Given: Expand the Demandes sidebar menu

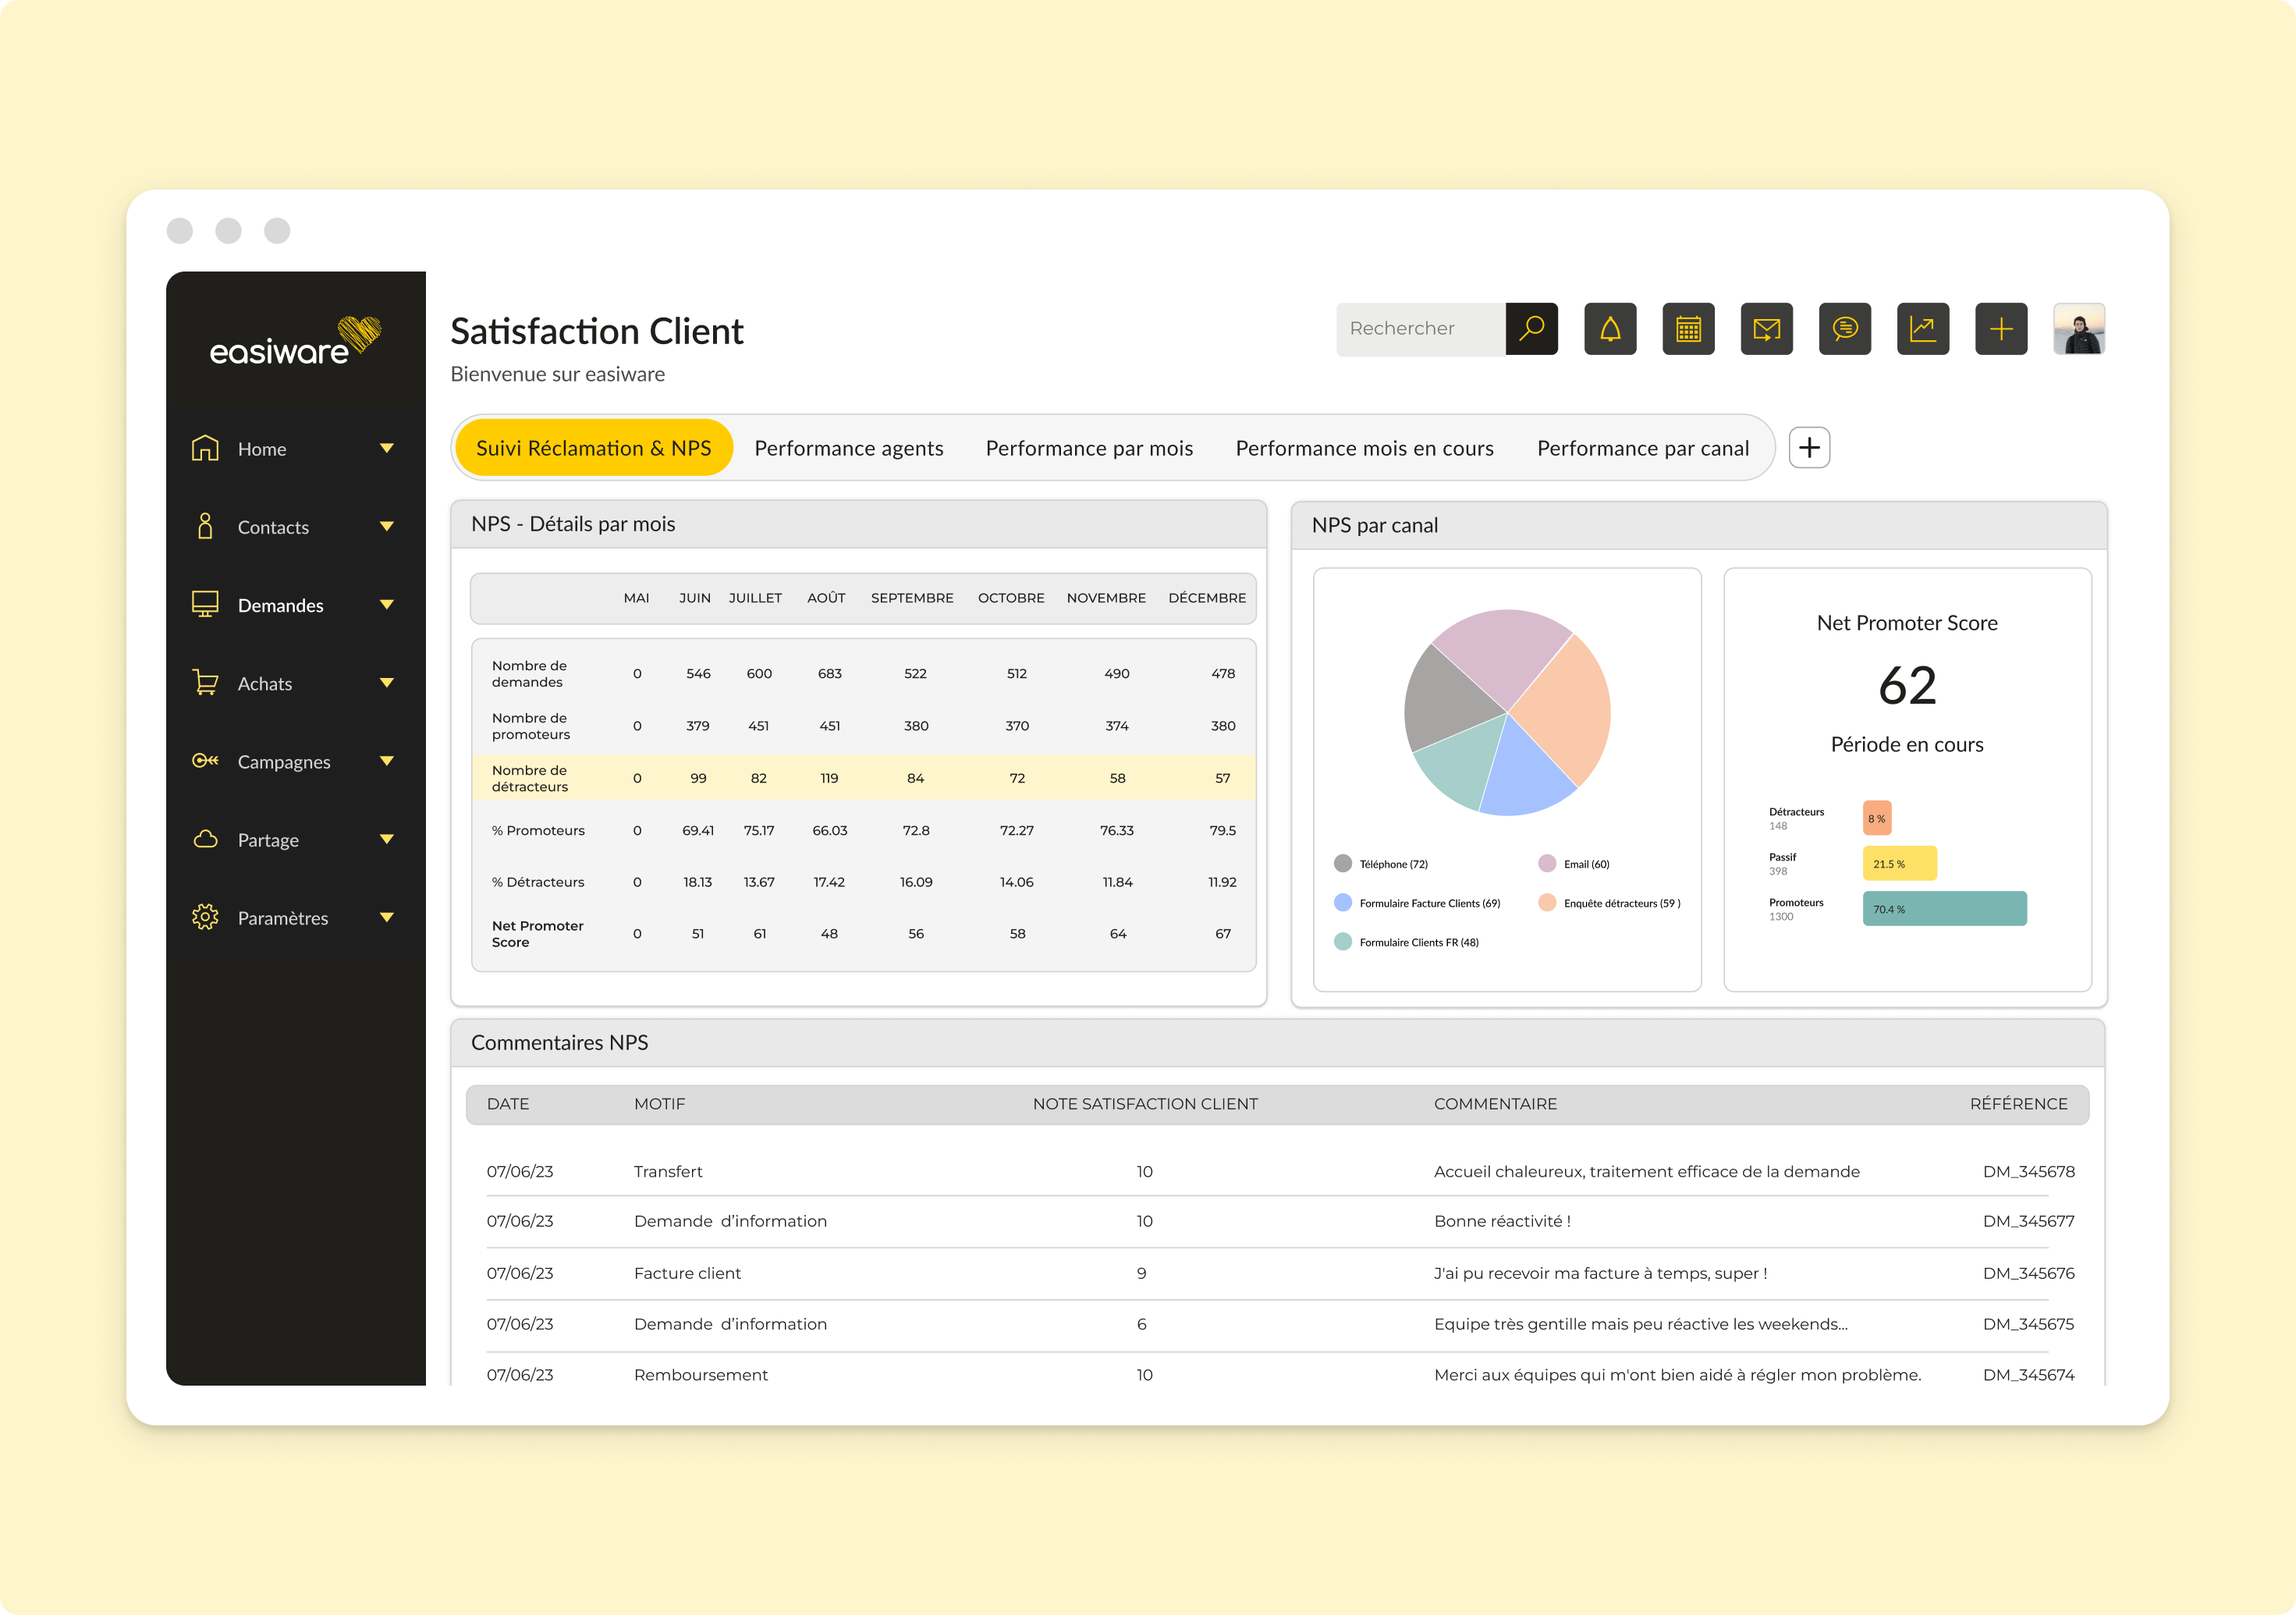Looking at the screenshot, I should [x=386, y=605].
